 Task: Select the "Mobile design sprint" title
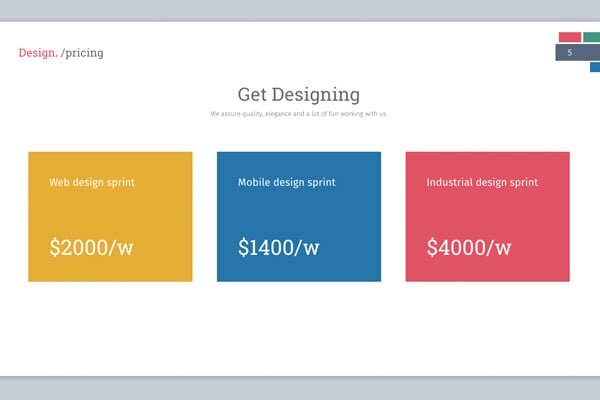tap(286, 183)
